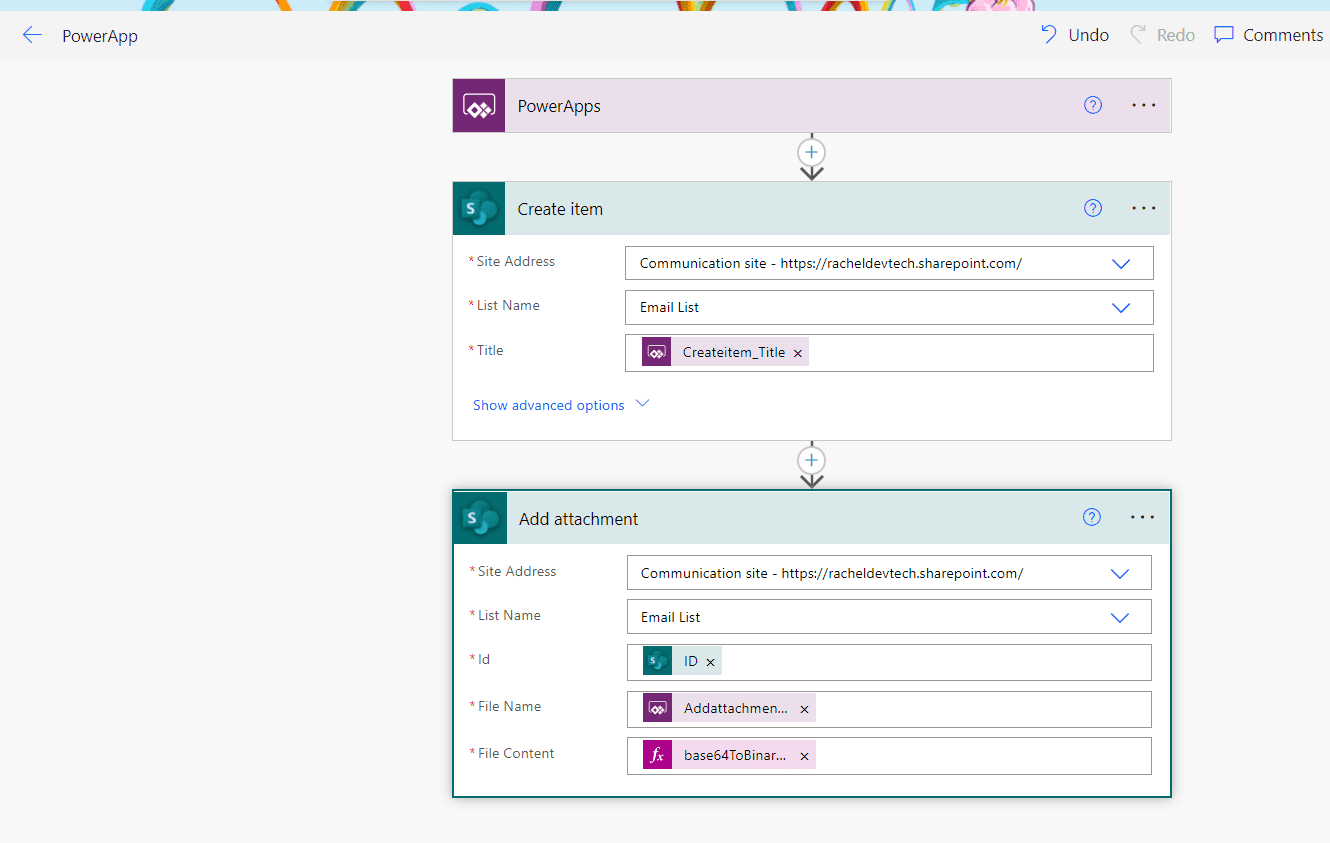Click the Undo button

pos(1075,35)
